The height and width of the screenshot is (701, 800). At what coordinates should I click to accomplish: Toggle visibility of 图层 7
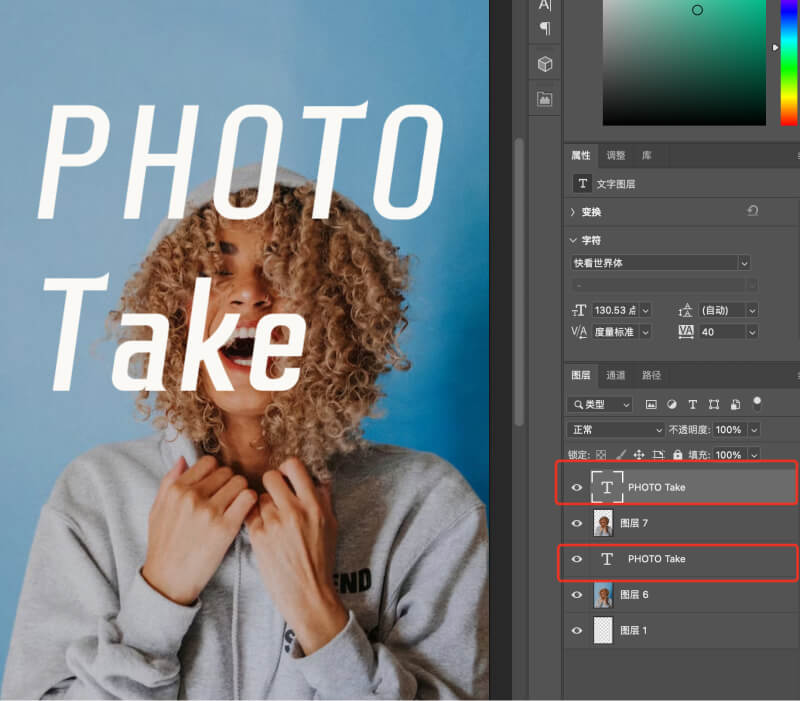pyautogui.click(x=576, y=523)
